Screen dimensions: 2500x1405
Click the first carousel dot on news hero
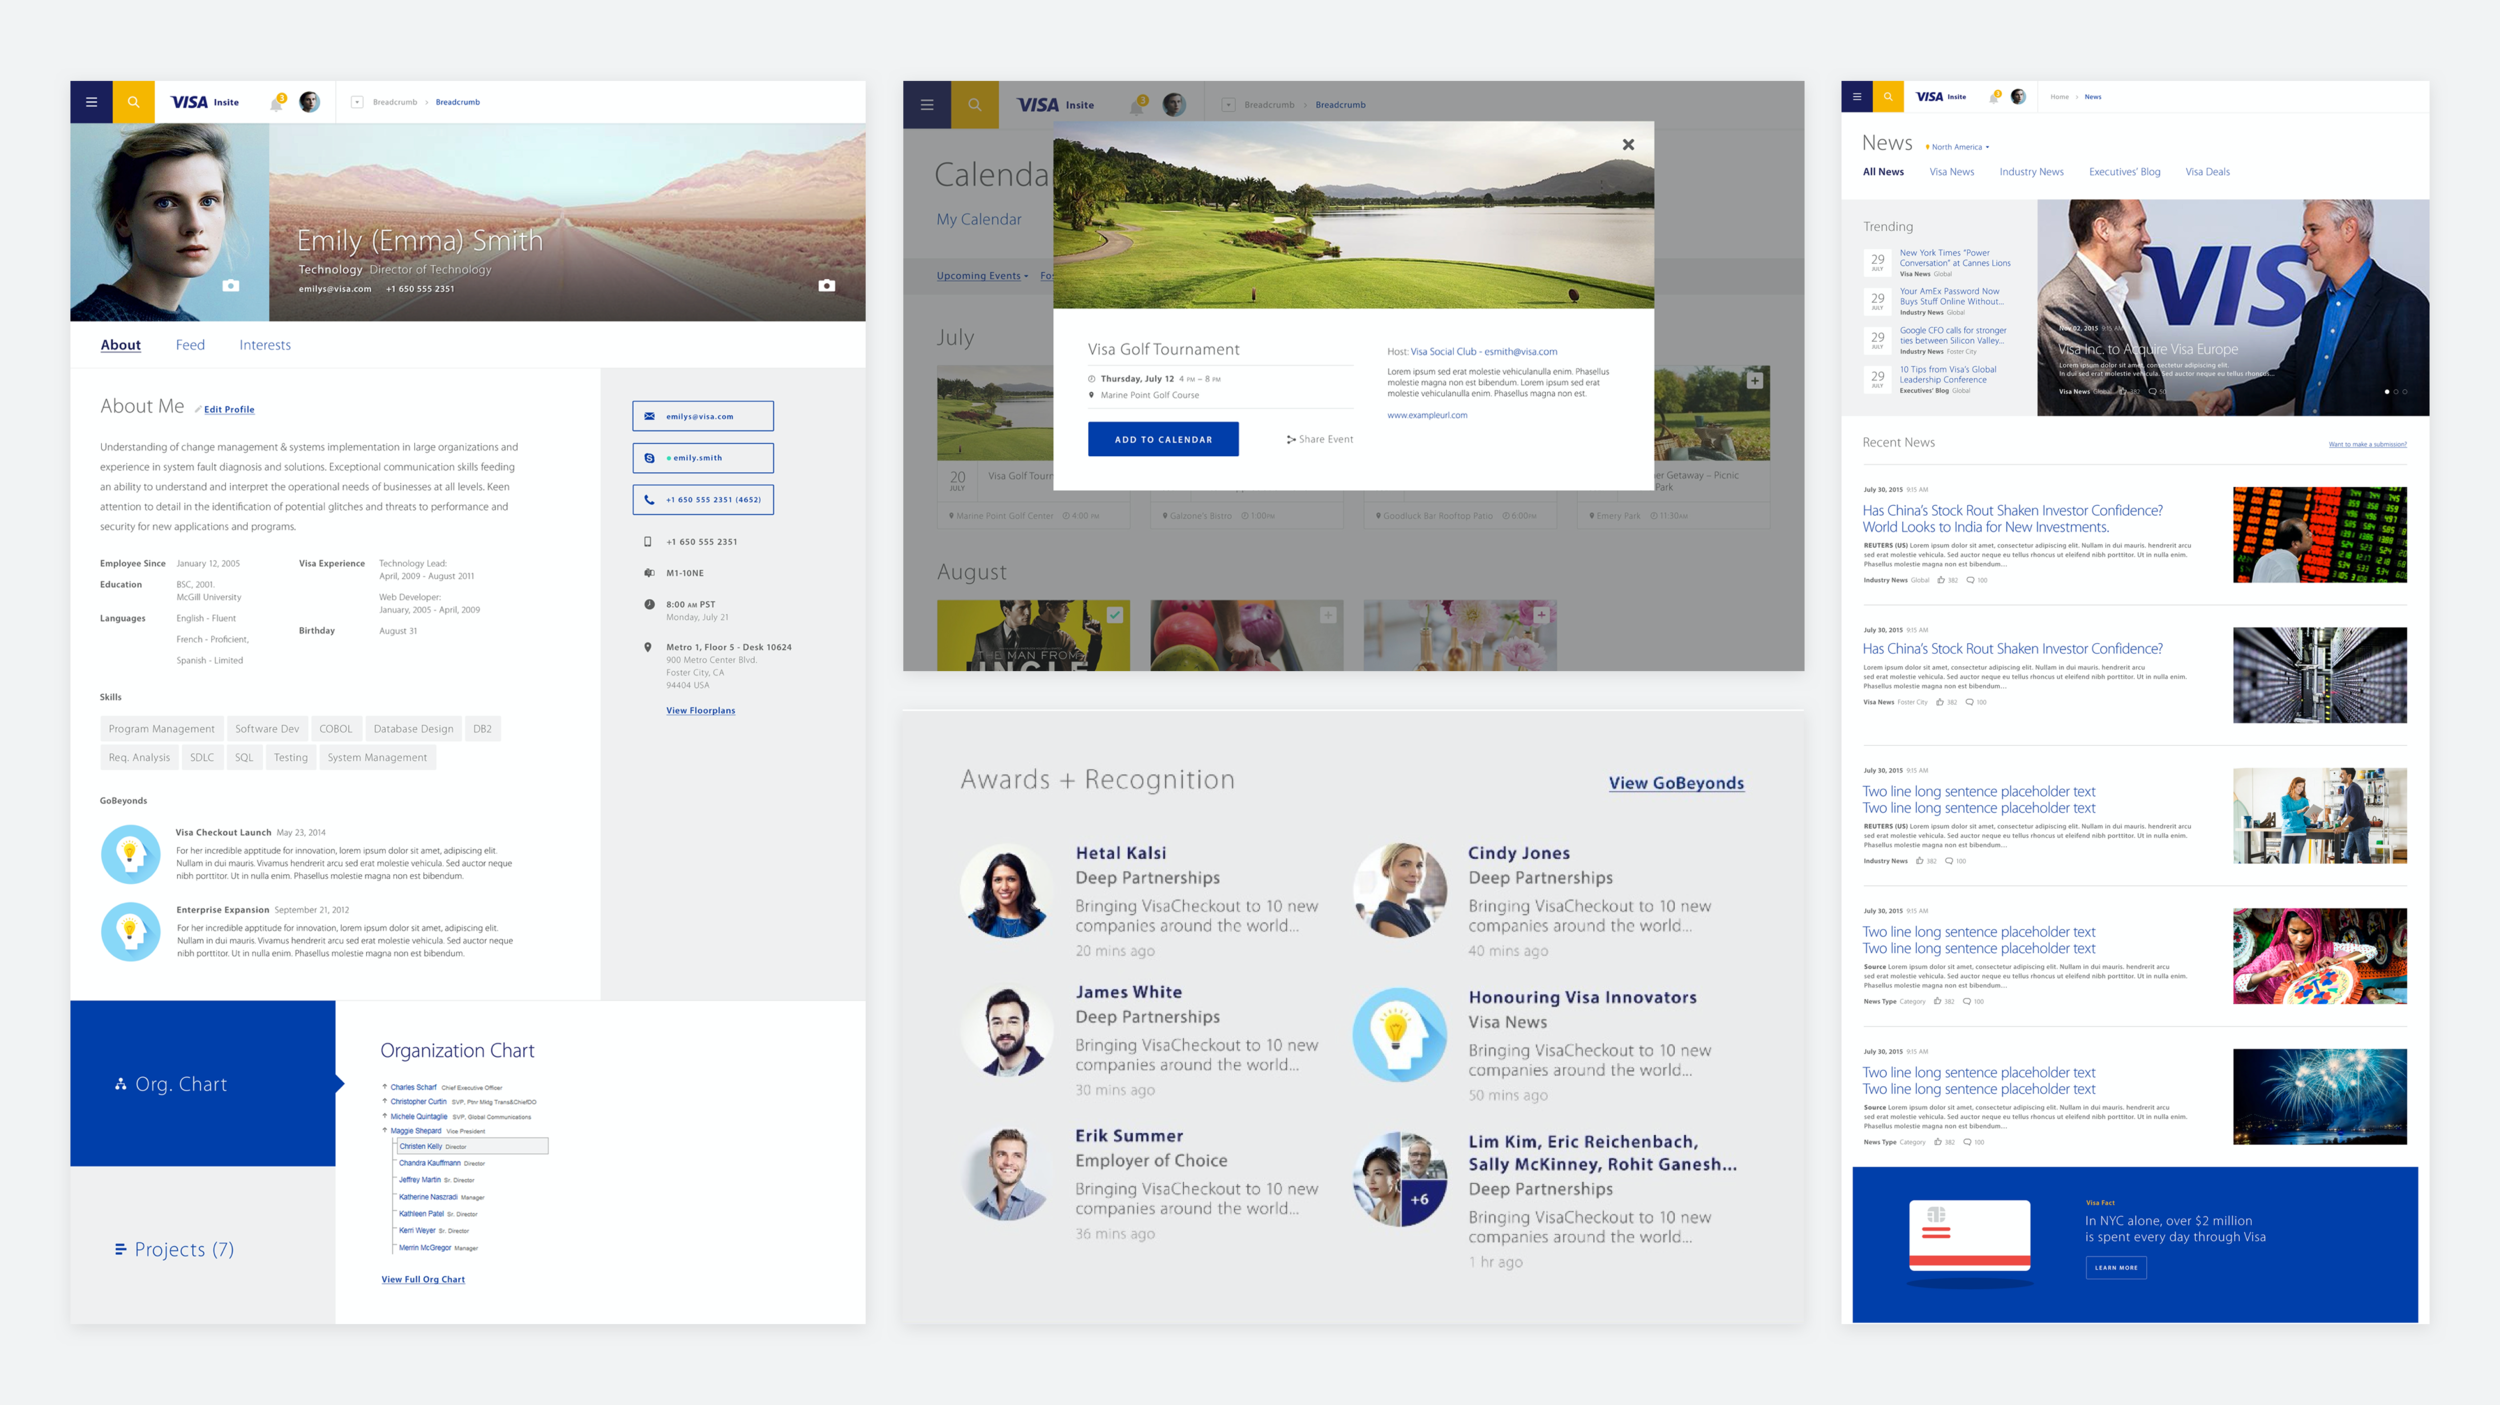click(x=2387, y=392)
